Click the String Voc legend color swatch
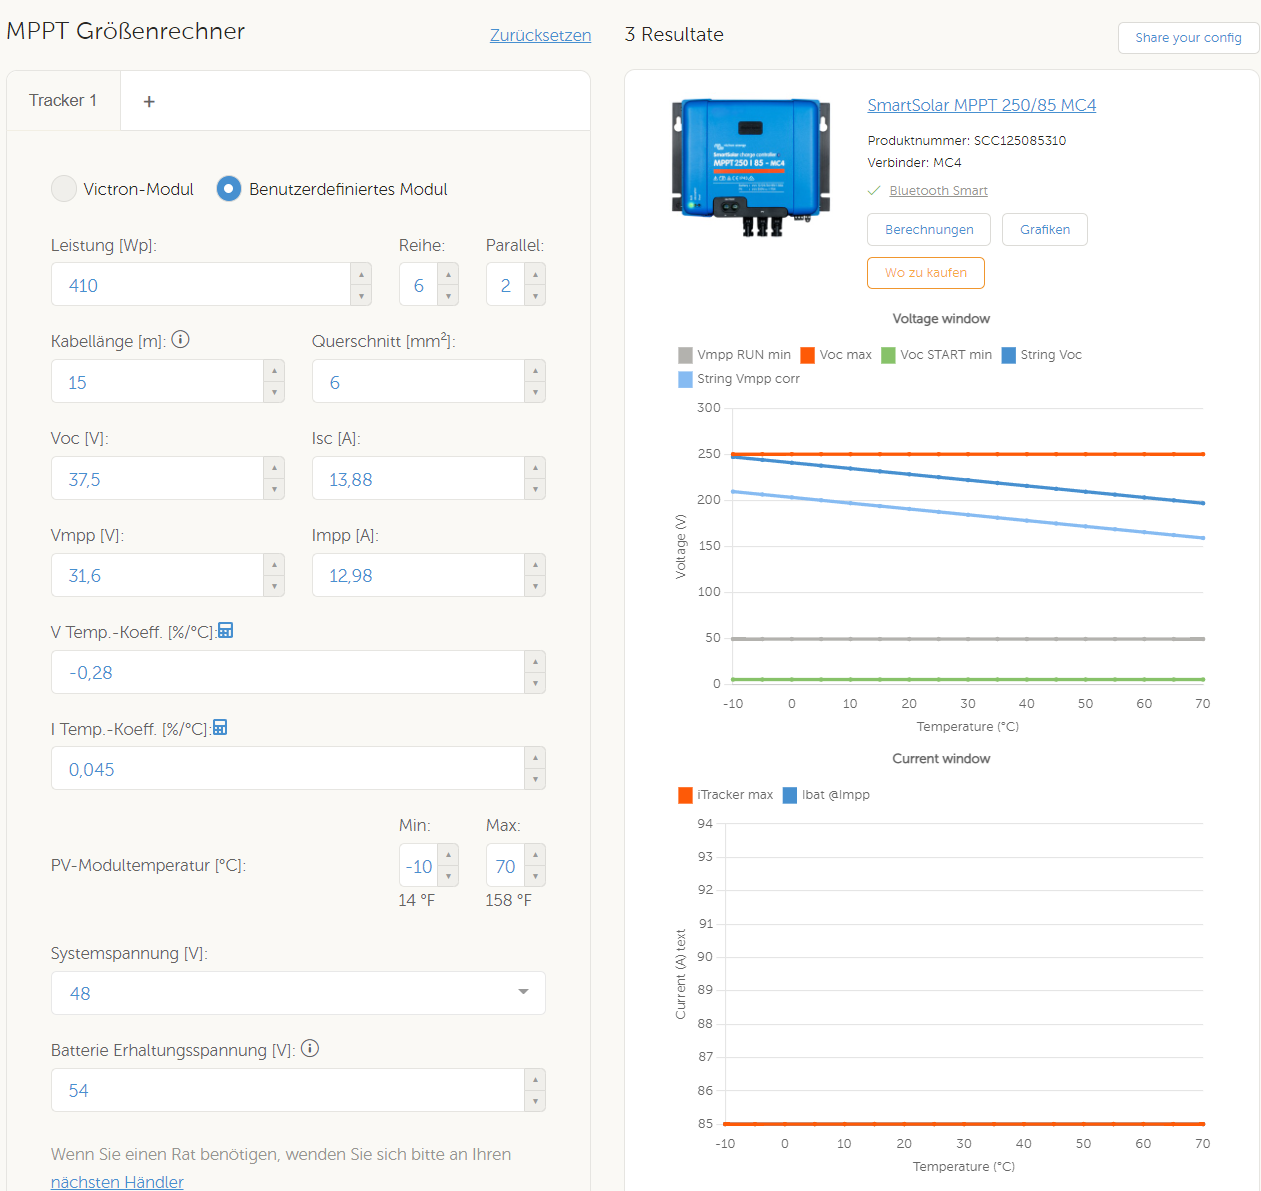 click(x=1009, y=355)
